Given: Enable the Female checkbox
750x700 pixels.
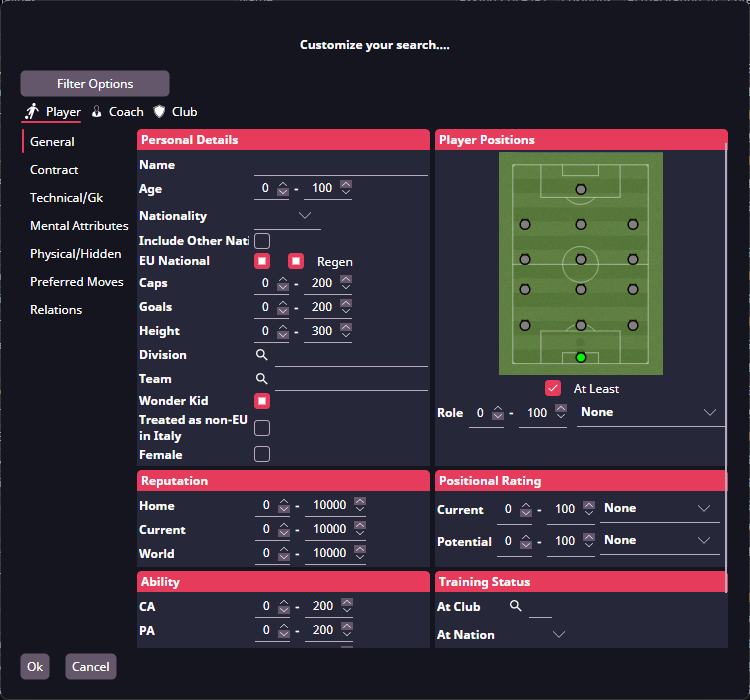Looking at the screenshot, I should [x=262, y=455].
